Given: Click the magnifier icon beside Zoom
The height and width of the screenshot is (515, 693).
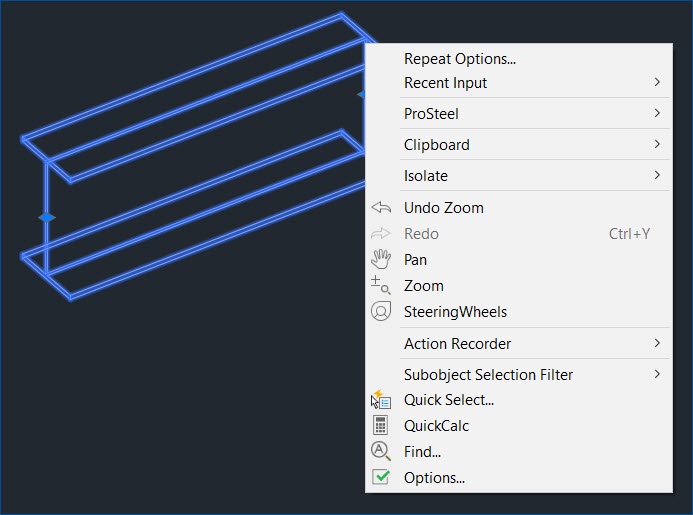Looking at the screenshot, I should (380, 286).
